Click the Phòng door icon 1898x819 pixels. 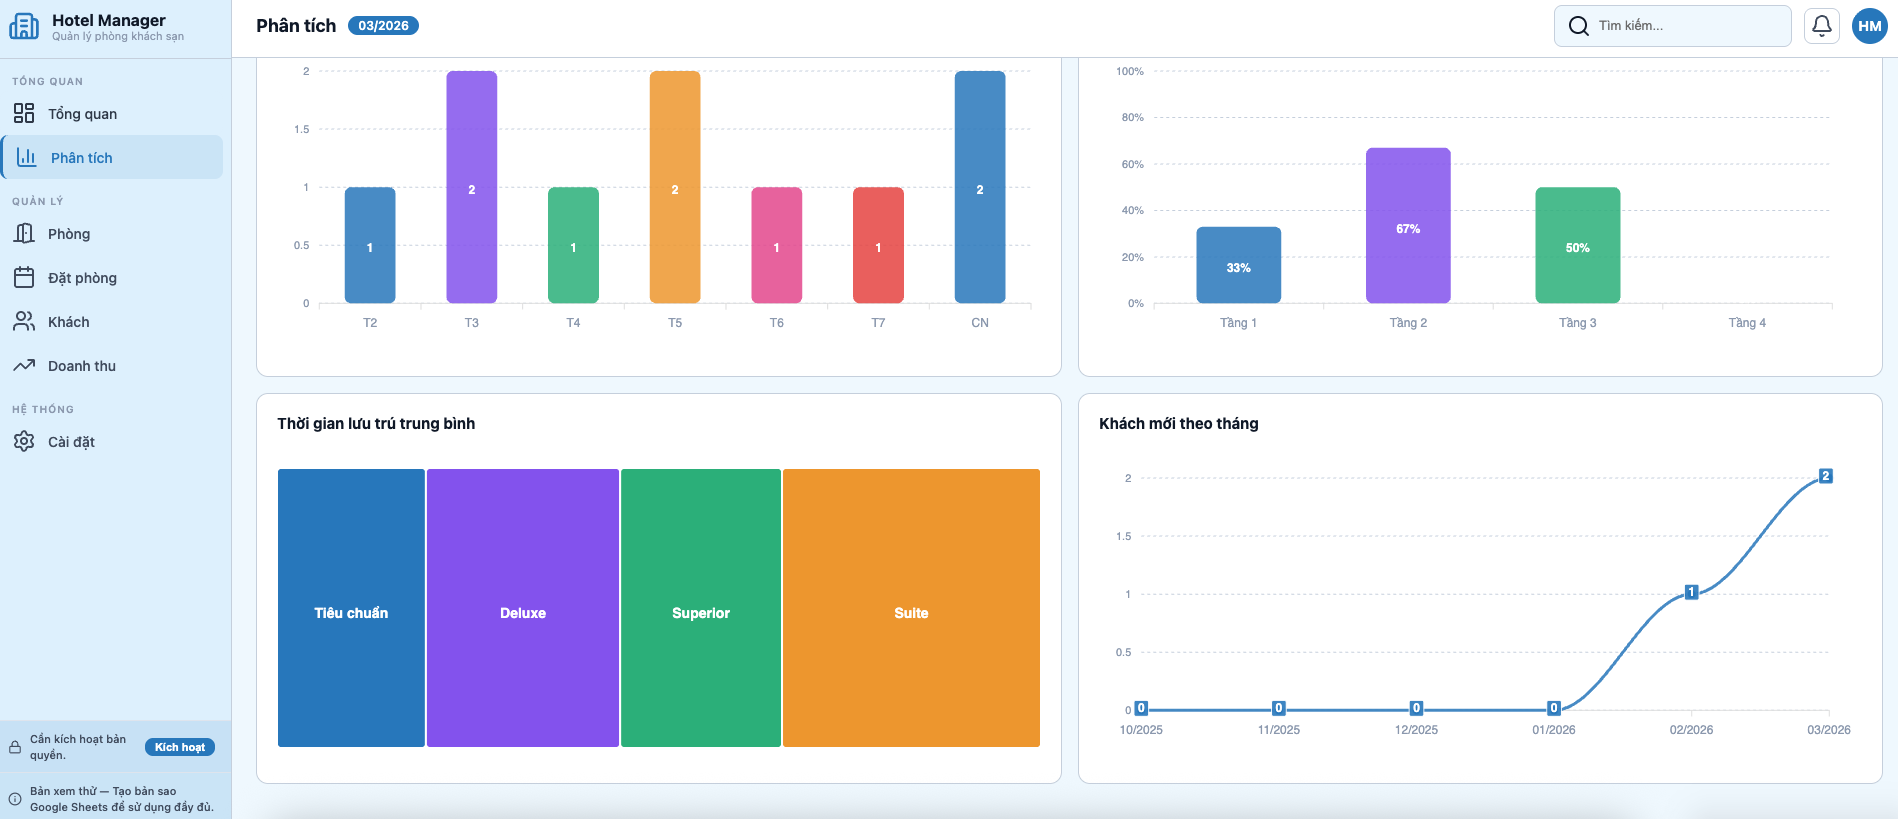point(24,234)
